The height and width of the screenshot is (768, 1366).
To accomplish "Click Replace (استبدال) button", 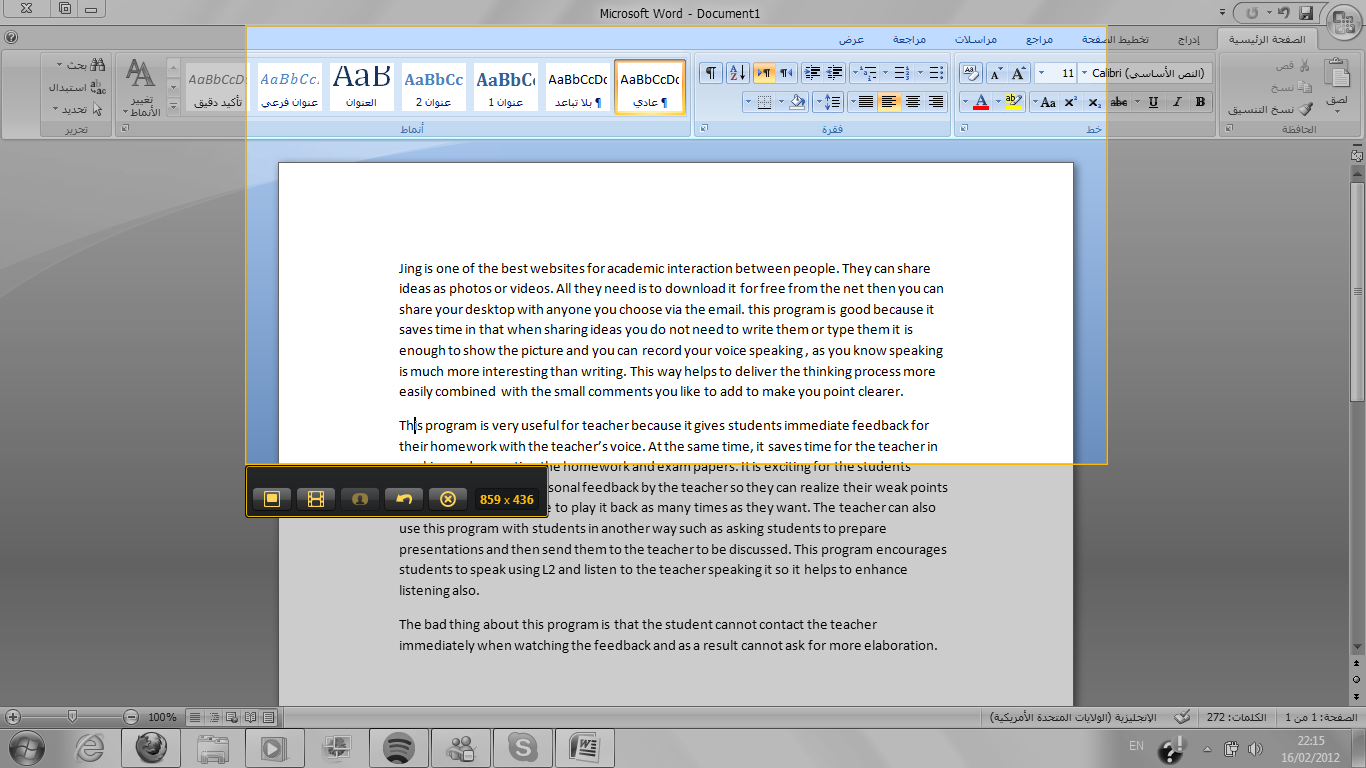I will point(79,87).
